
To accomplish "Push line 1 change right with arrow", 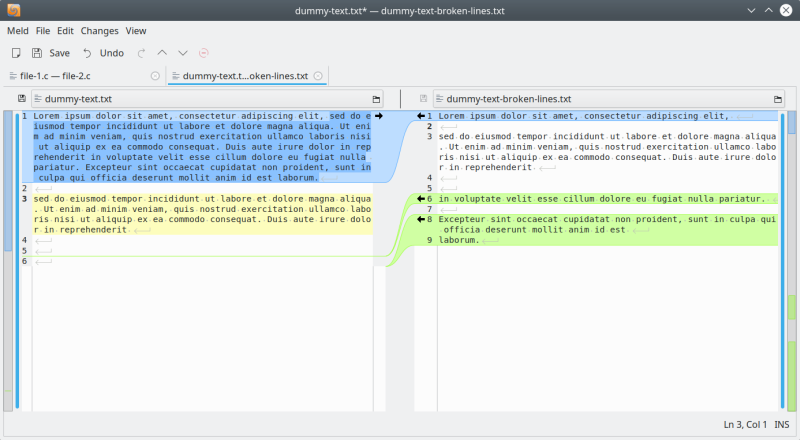I will [x=379, y=117].
